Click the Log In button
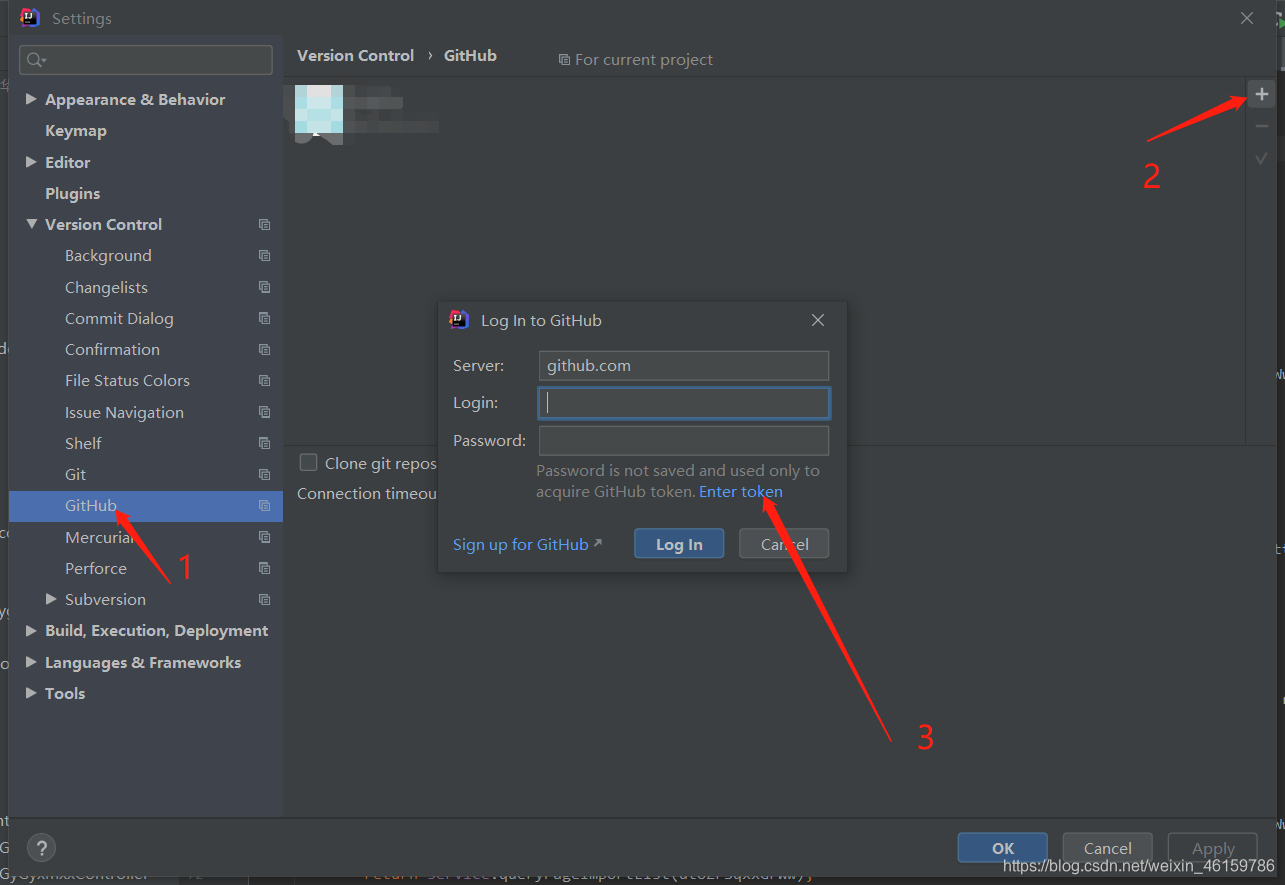 click(x=679, y=544)
